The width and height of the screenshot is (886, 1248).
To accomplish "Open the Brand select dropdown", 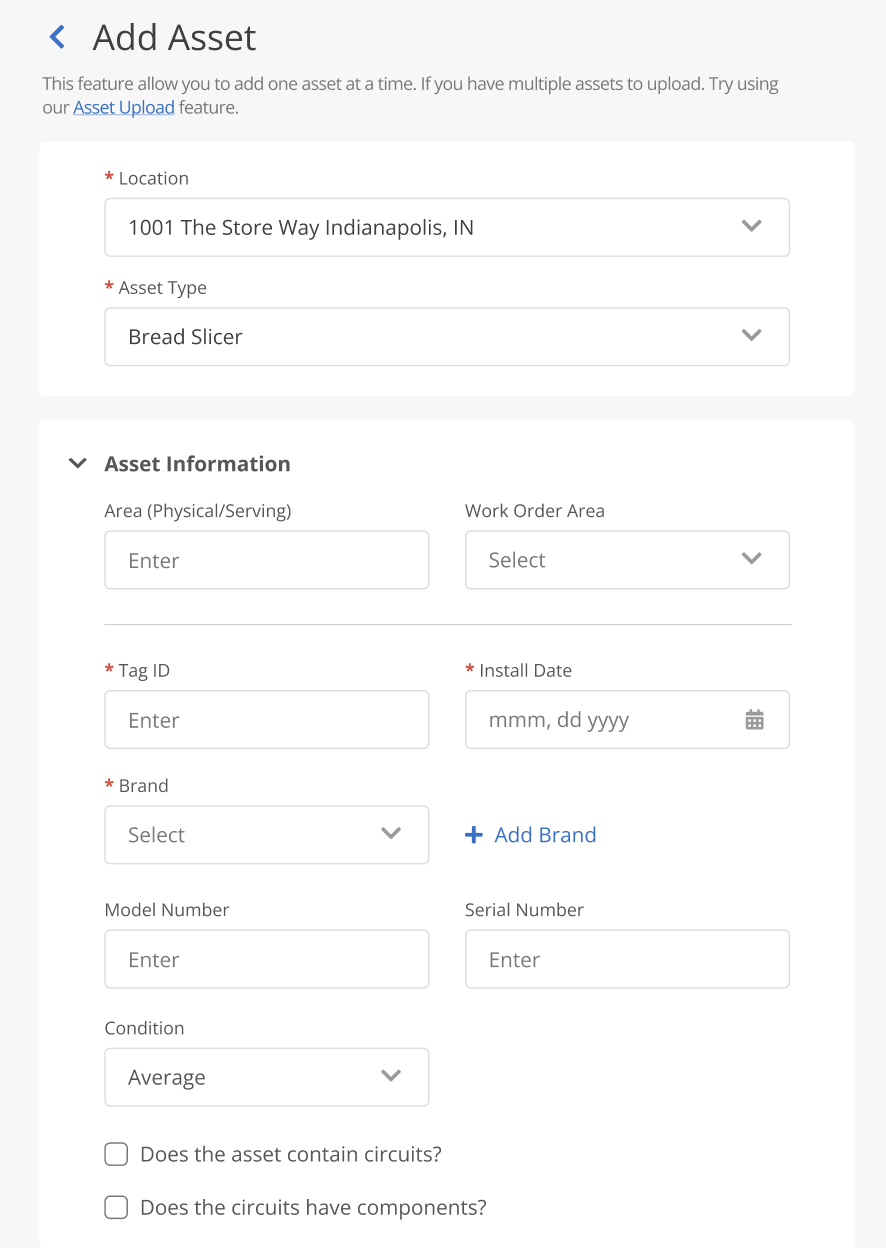I will (267, 835).
